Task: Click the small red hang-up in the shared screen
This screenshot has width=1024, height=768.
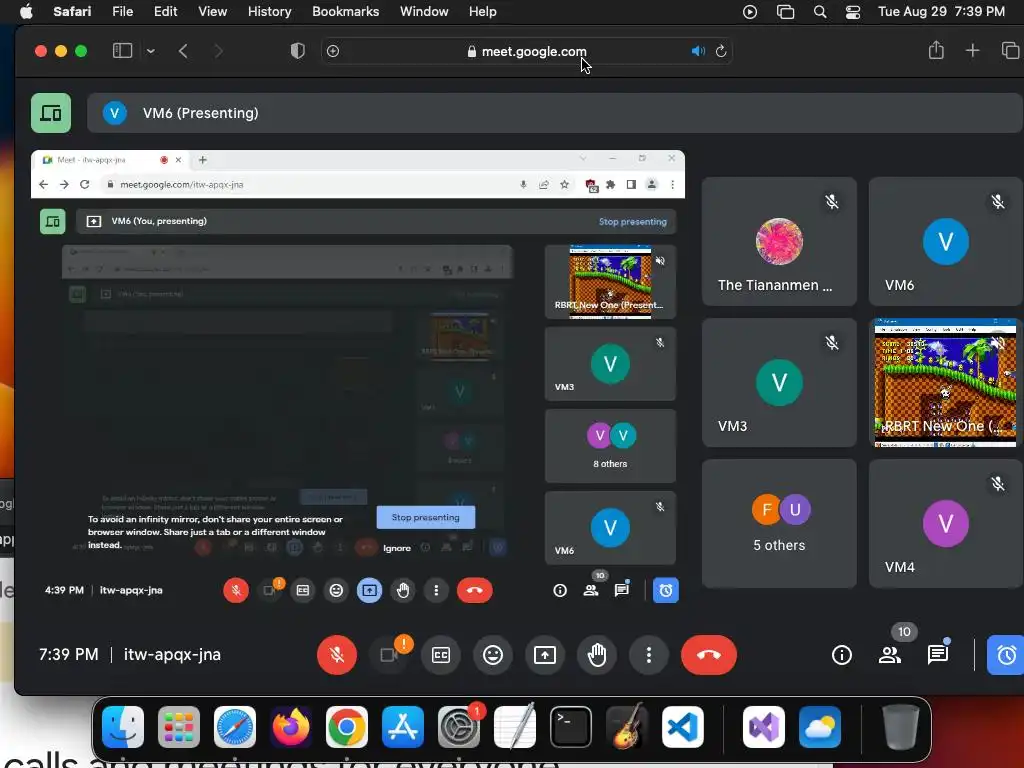Action: 475,590
